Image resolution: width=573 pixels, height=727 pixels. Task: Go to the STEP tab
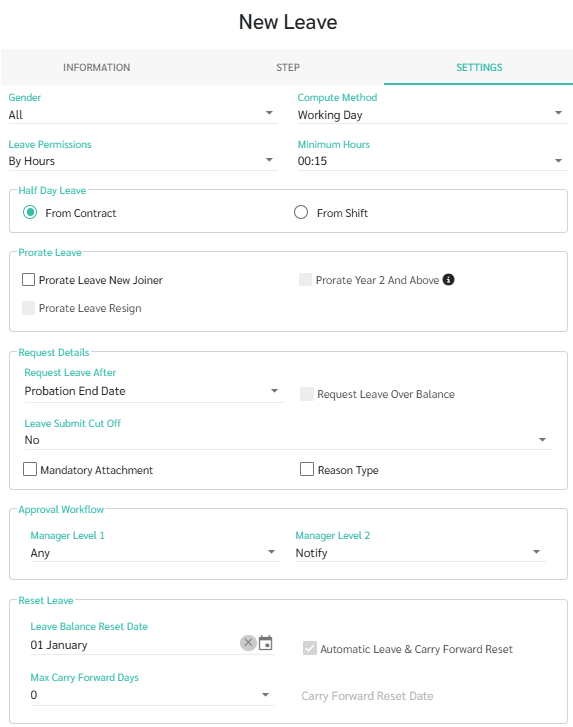point(288,67)
